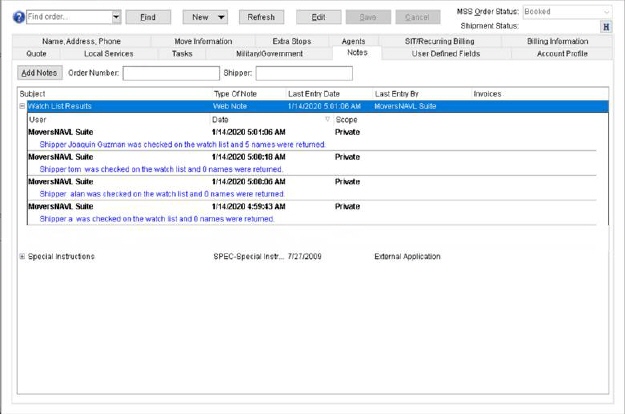
Task: Expand the Special Instructions note
Action: (22, 256)
